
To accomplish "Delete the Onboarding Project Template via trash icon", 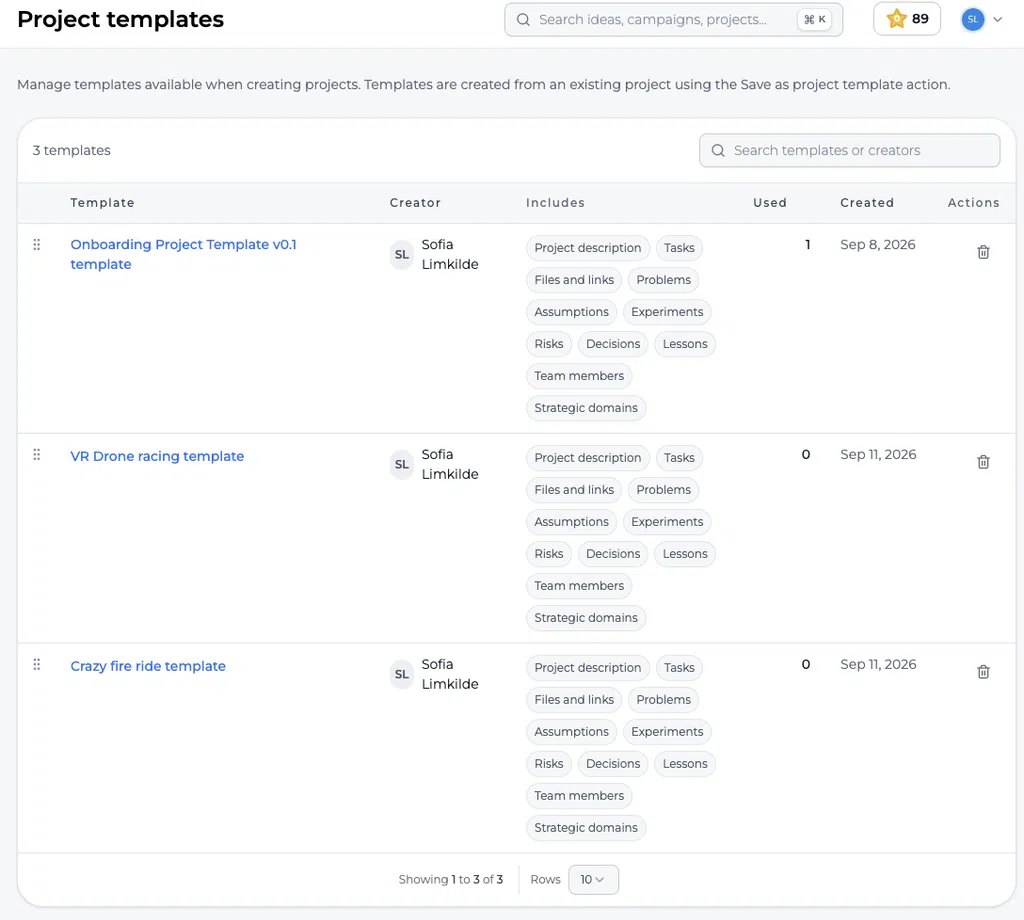I will point(983,252).
